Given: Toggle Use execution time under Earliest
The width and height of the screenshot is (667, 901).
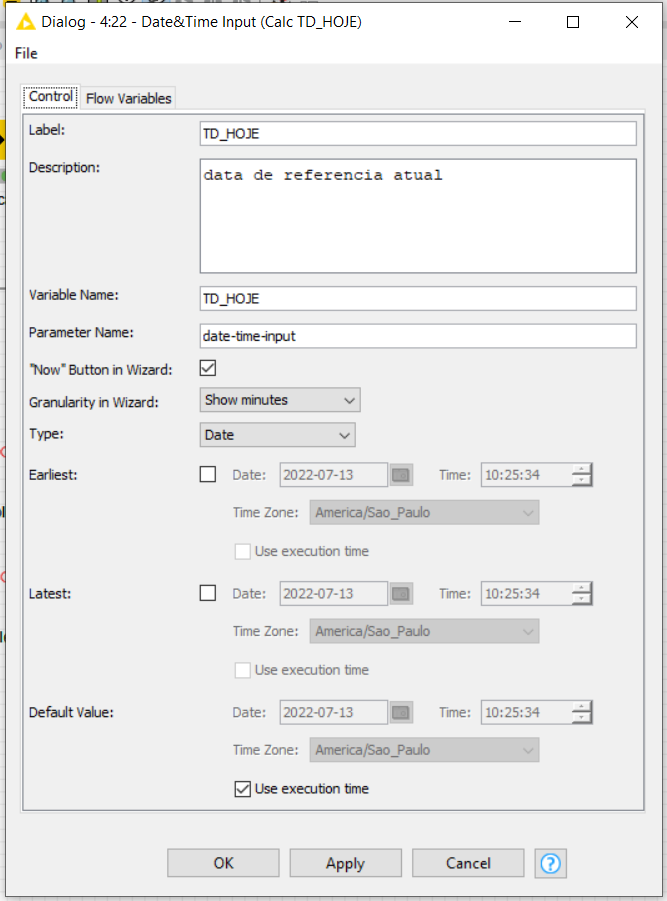Looking at the screenshot, I should pos(242,552).
